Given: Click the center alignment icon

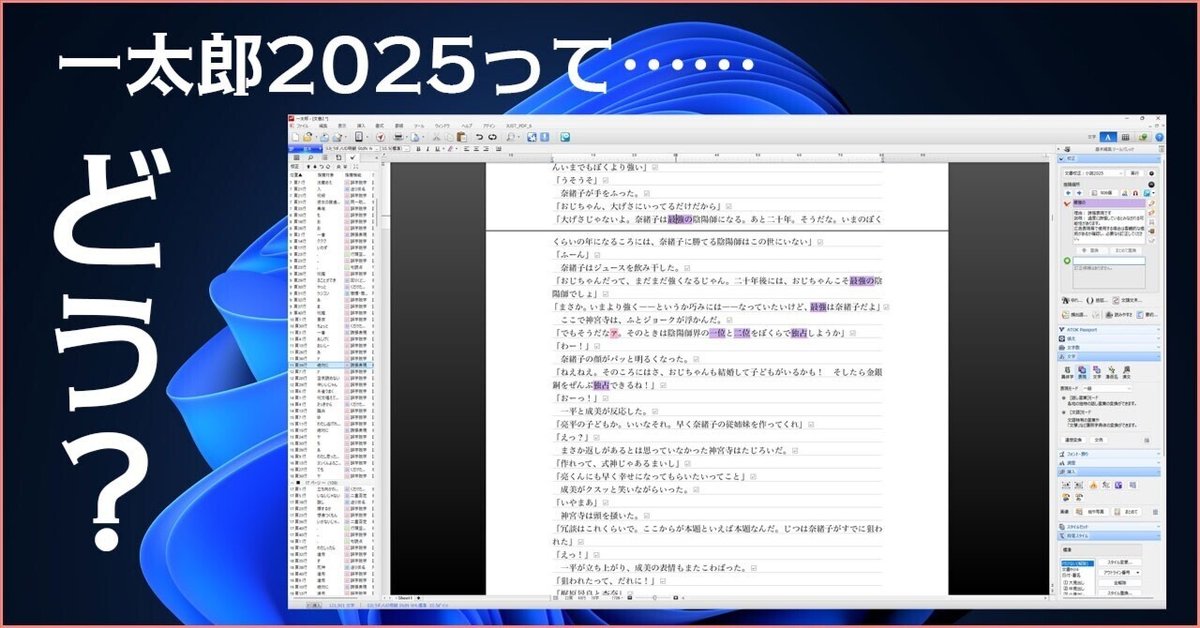Looking at the screenshot, I should click(x=476, y=149).
